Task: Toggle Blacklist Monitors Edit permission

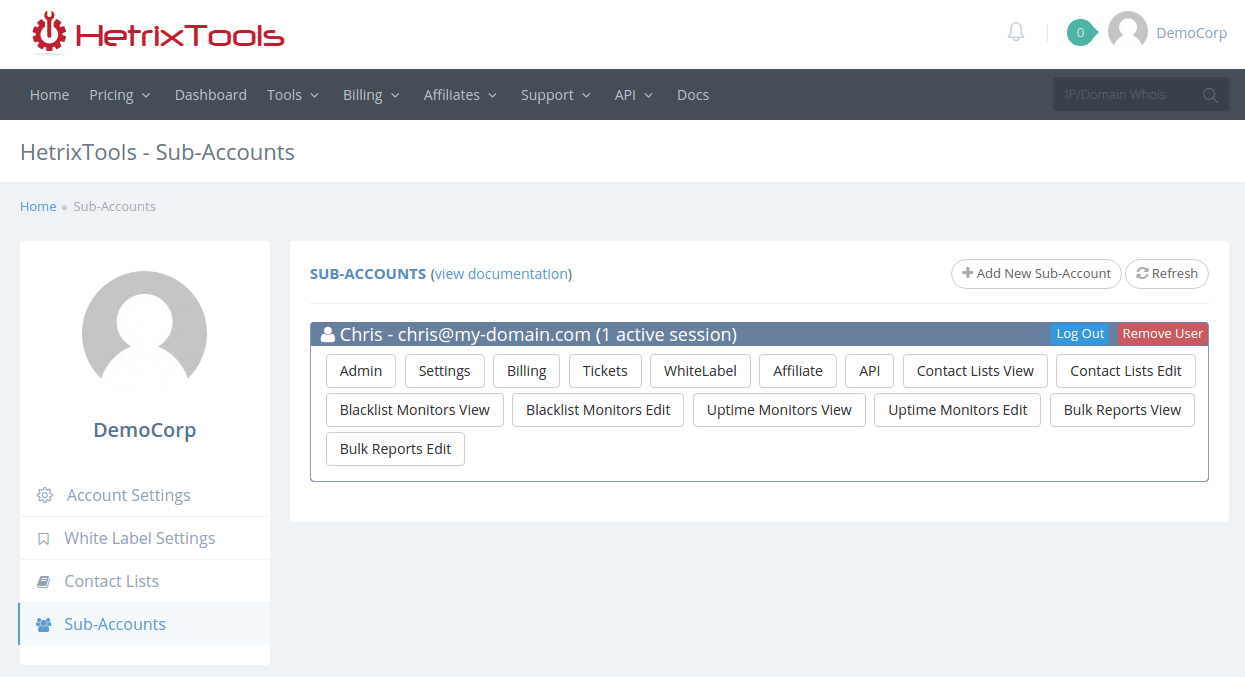Action: (x=598, y=409)
